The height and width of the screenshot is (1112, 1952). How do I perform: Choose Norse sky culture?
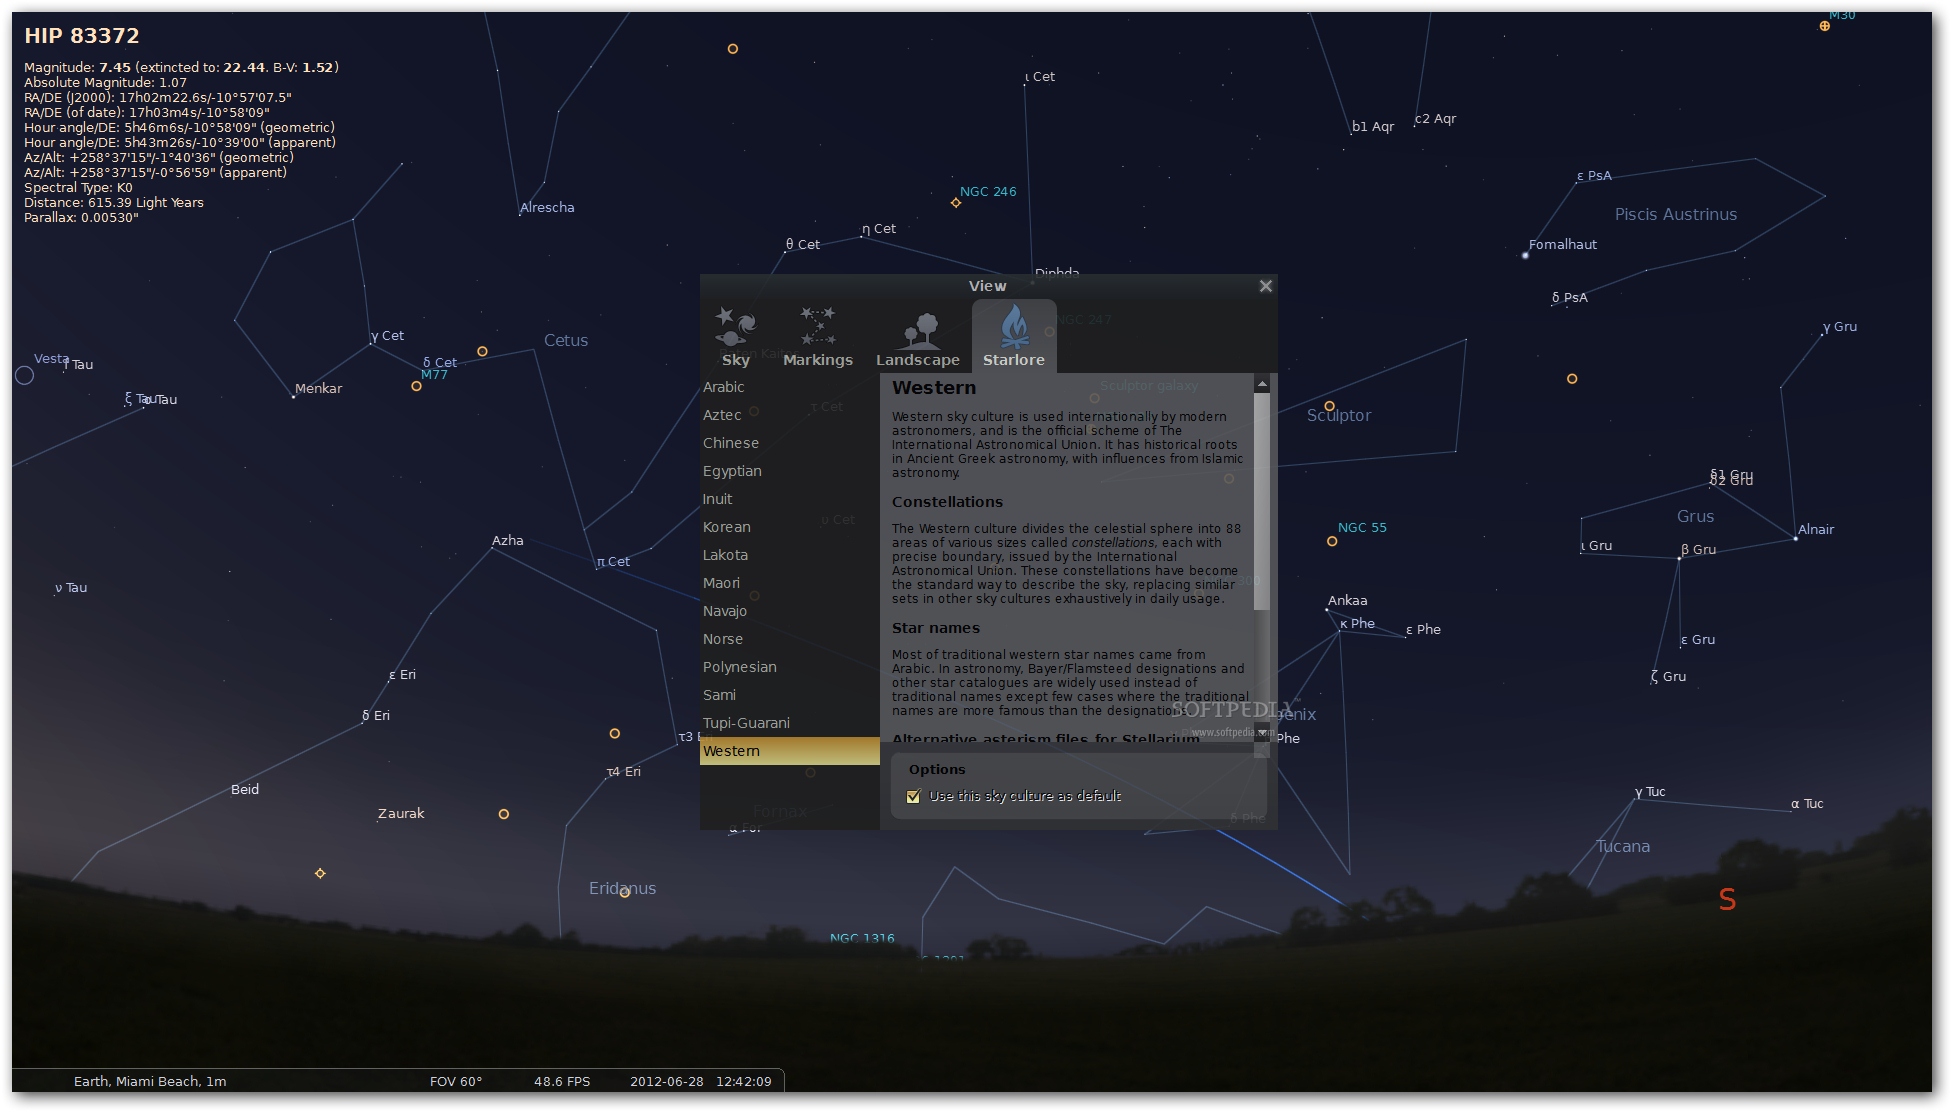[x=789, y=639]
